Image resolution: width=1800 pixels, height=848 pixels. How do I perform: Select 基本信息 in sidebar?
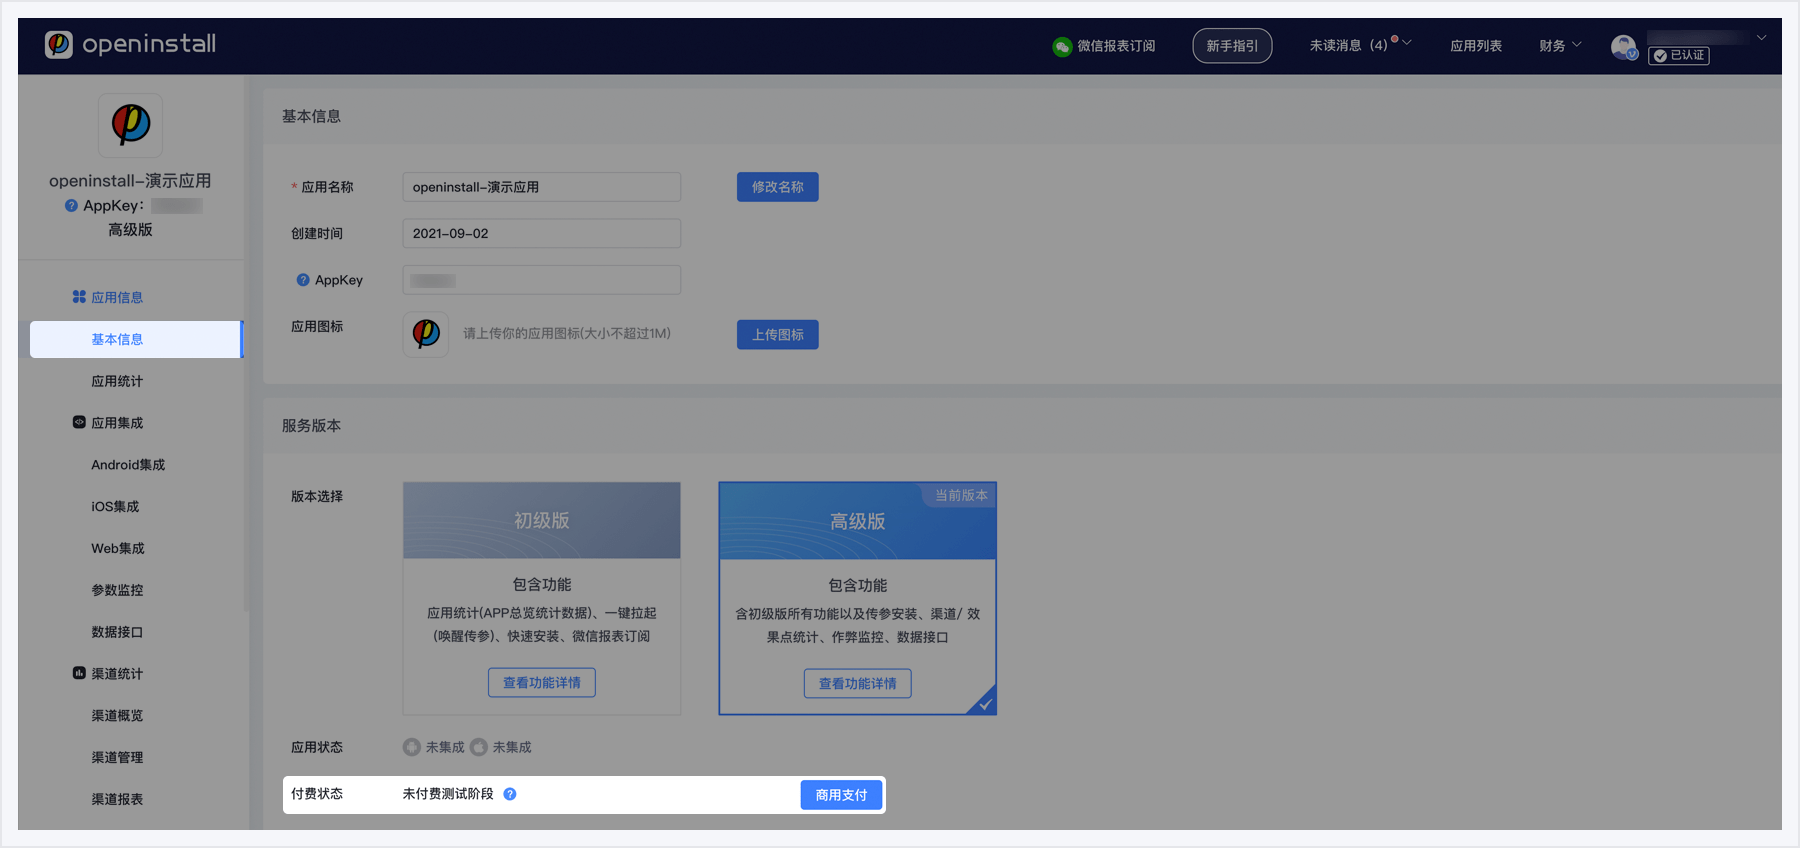[x=136, y=339]
